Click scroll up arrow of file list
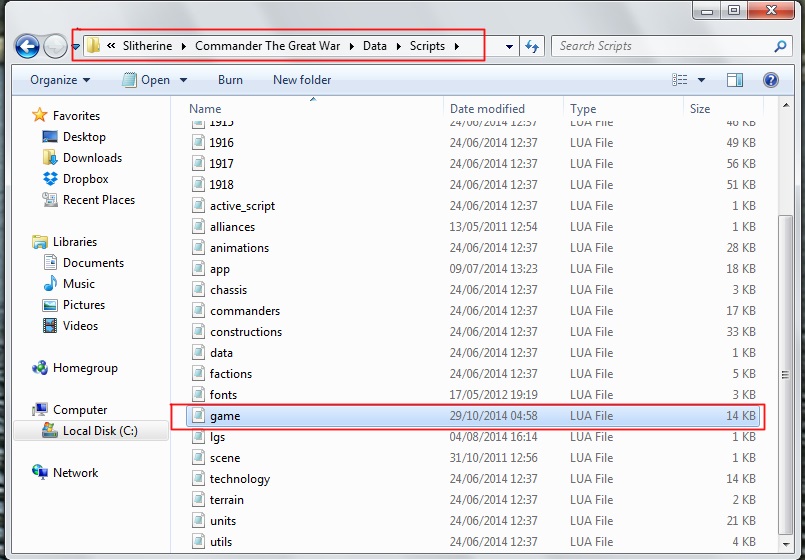 pos(785,106)
